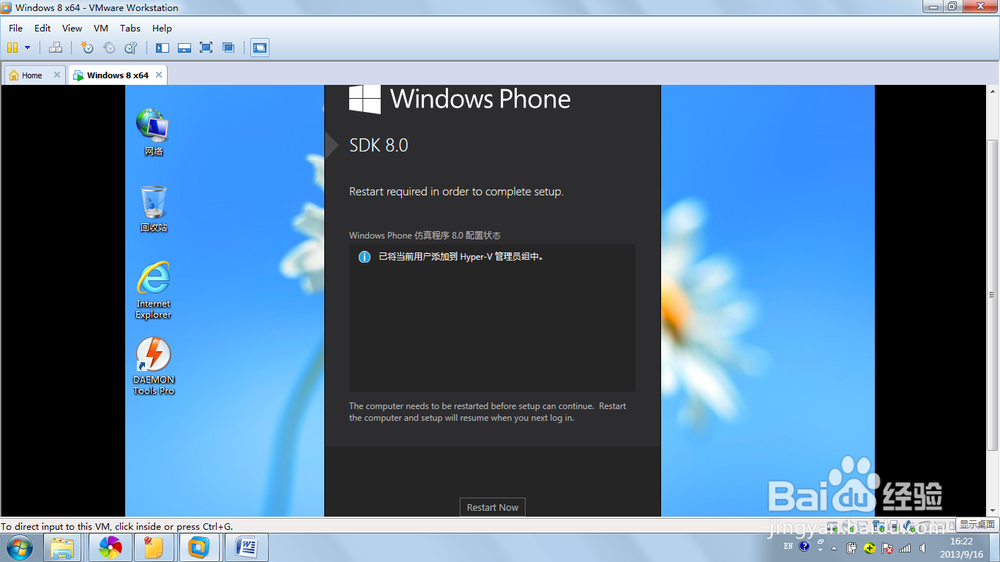Toggle the thumbnail bar view icon
Screen dimensions: 1000x562
click(184, 48)
